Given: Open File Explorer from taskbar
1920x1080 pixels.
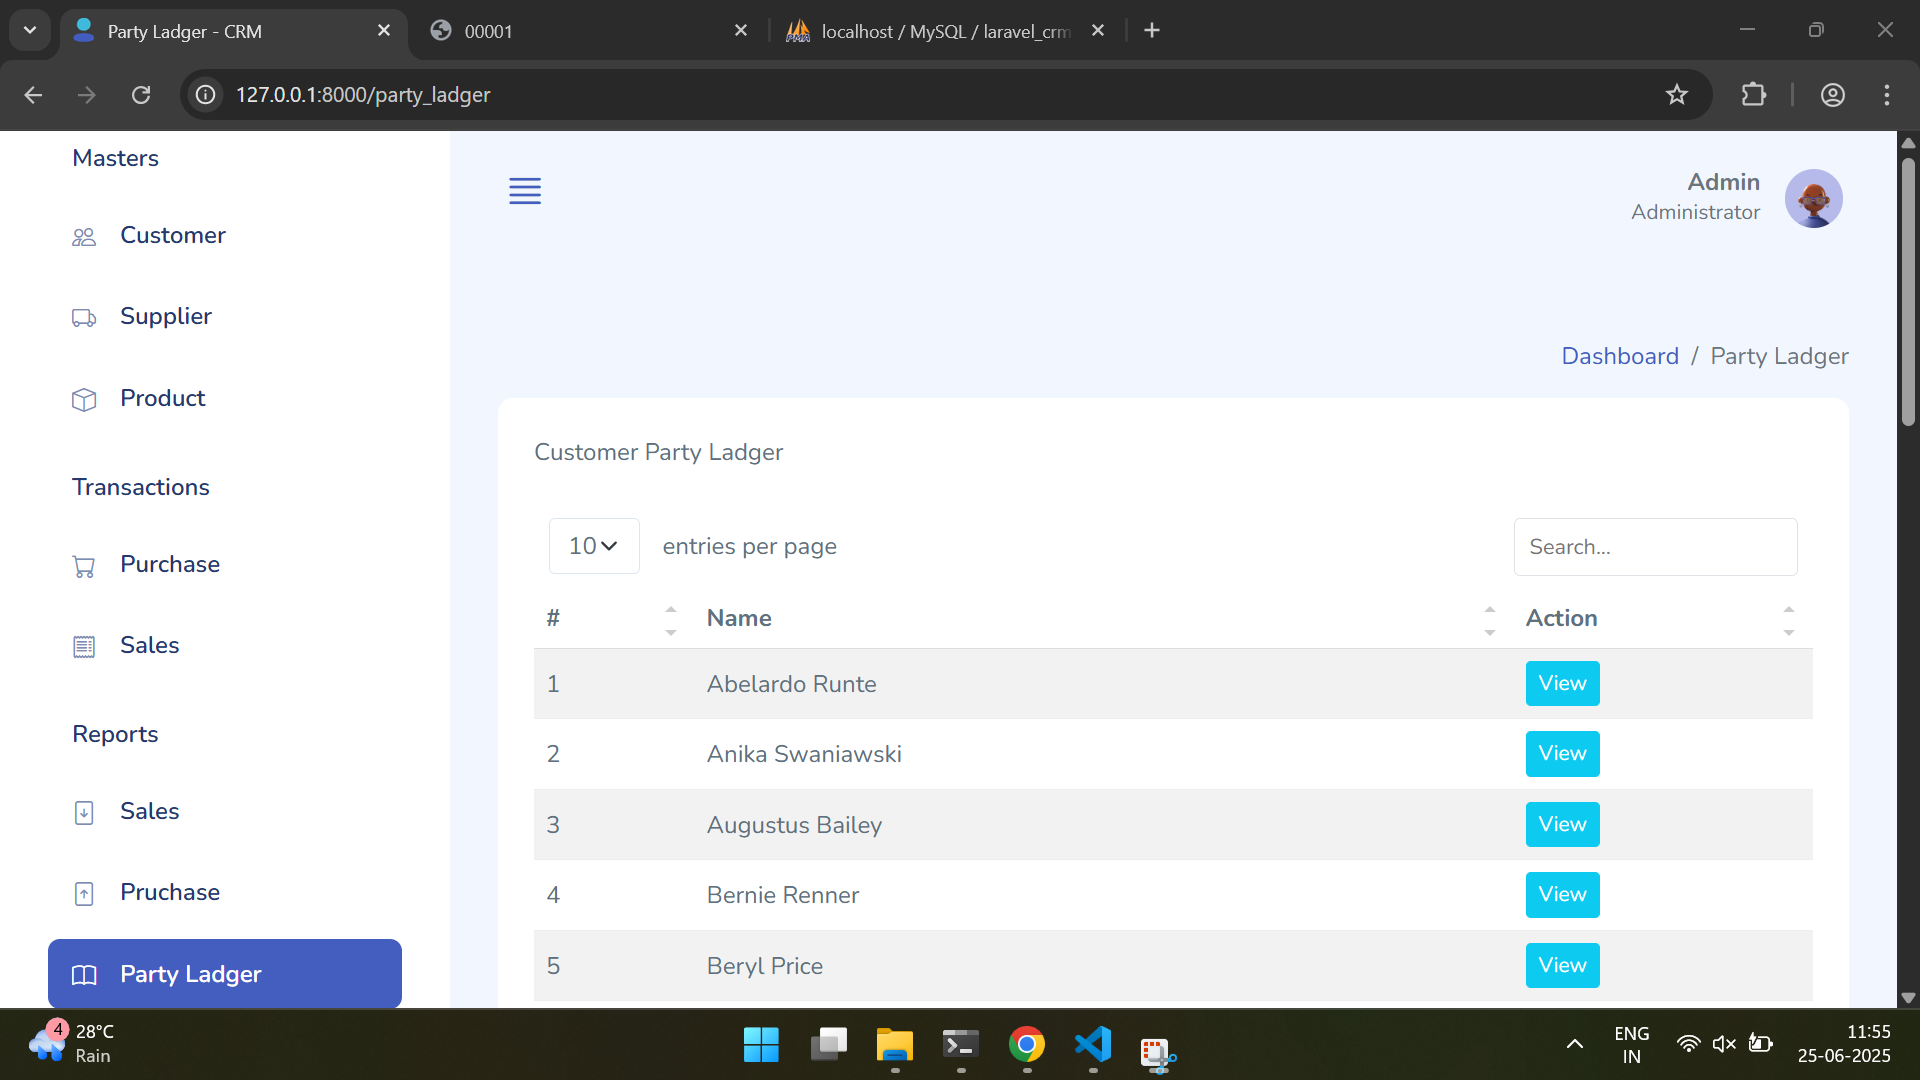Looking at the screenshot, I should click(x=895, y=1045).
